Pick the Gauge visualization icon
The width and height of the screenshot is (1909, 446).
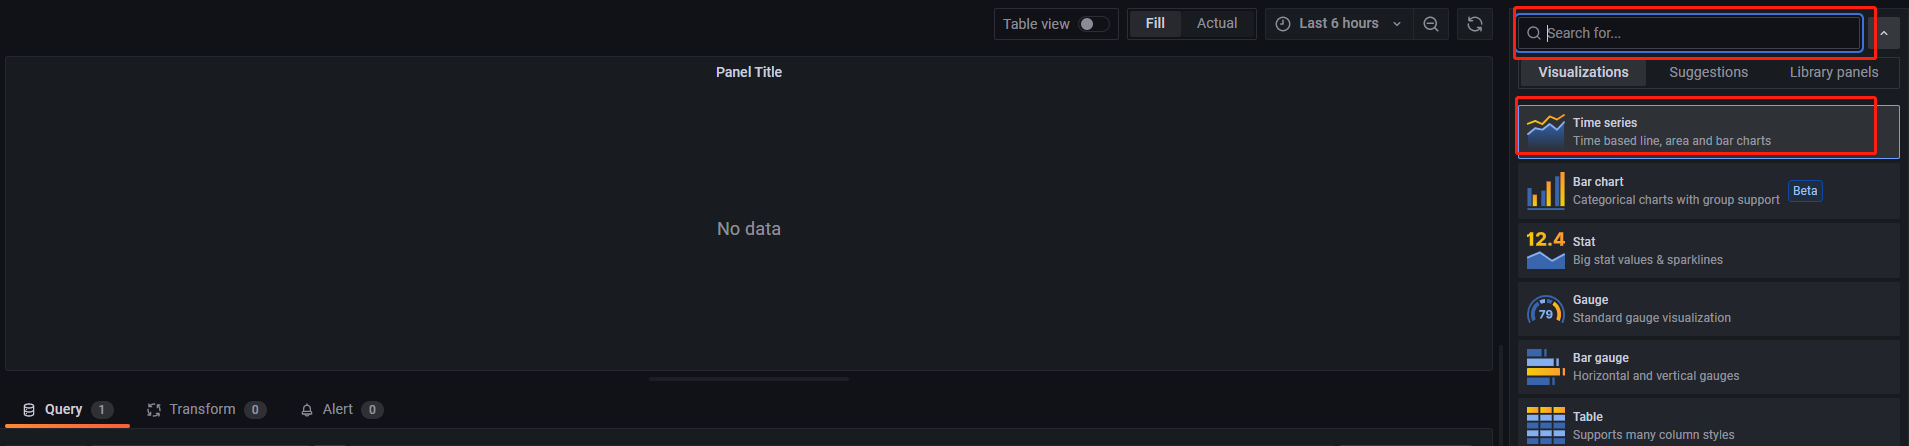[x=1545, y=309]
